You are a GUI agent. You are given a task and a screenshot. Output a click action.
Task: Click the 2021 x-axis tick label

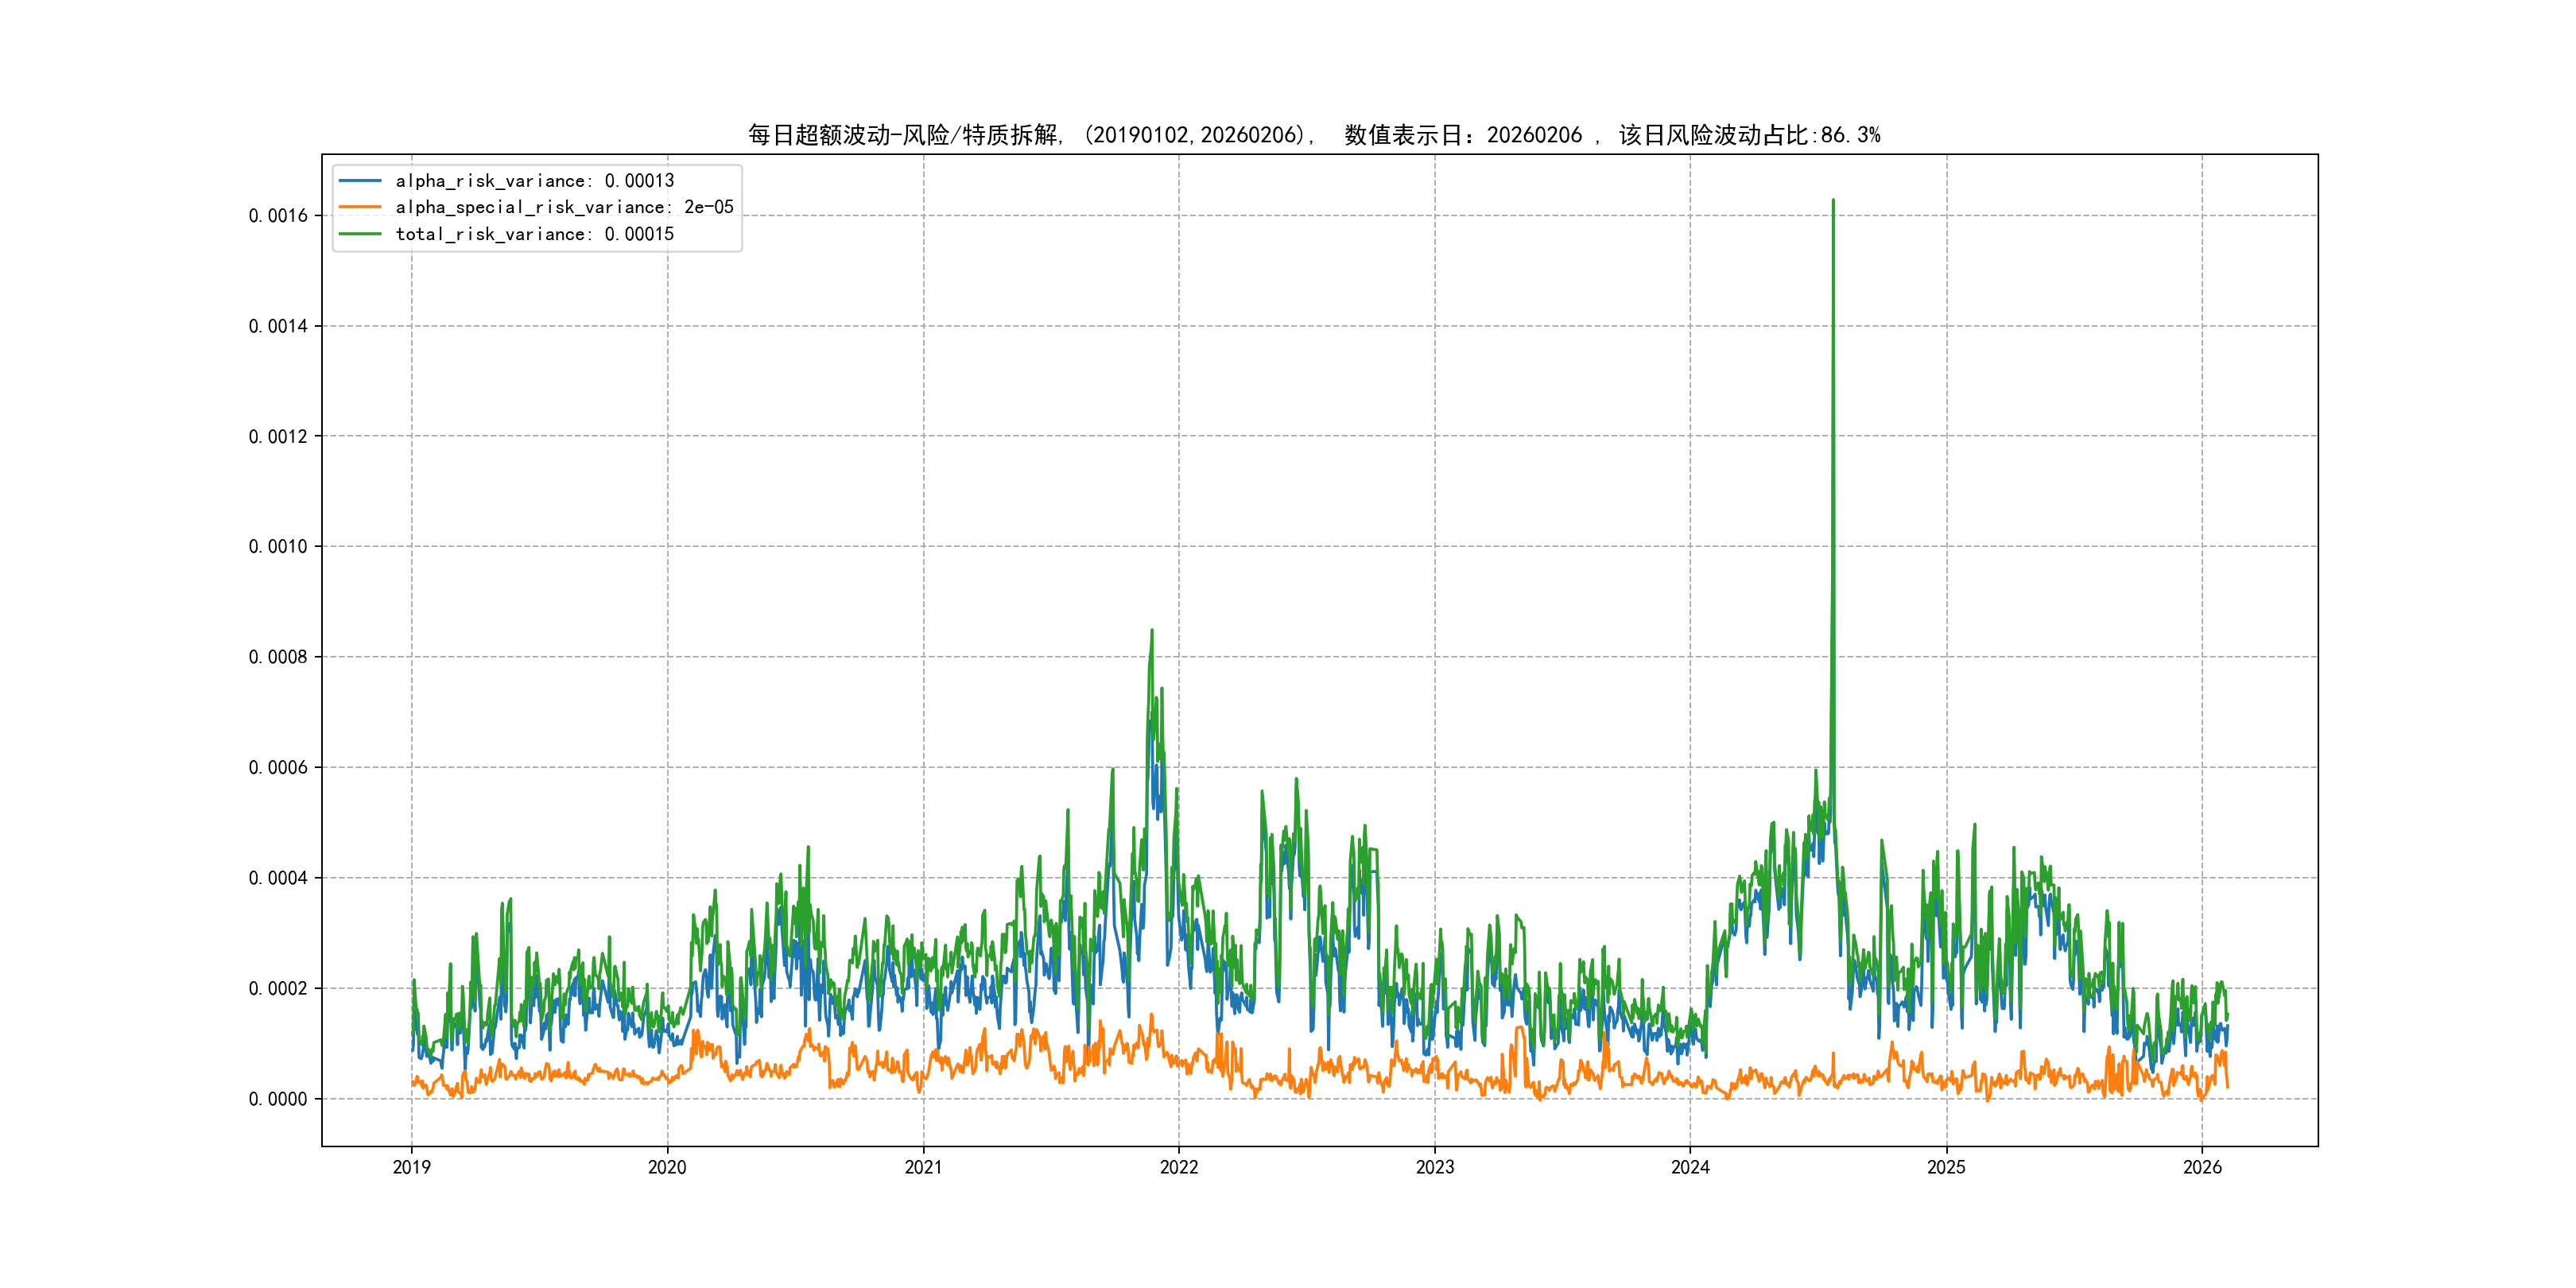923,1167
